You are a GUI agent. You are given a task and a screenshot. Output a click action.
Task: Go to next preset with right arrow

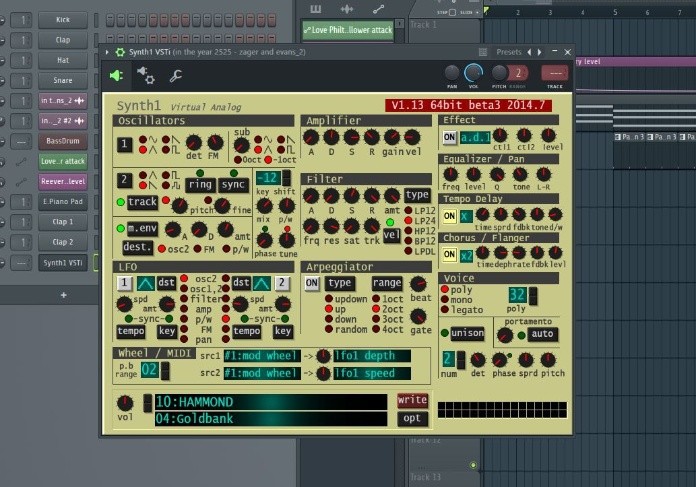click(539, 52)
